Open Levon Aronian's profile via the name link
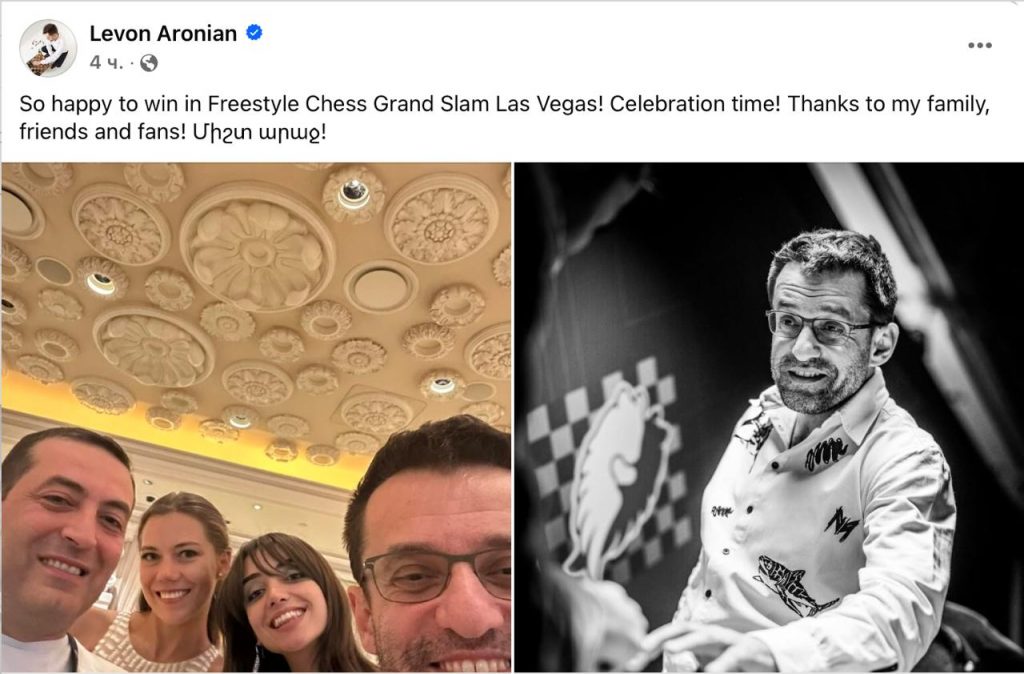 pyautogui.click(x=163, y=33)
